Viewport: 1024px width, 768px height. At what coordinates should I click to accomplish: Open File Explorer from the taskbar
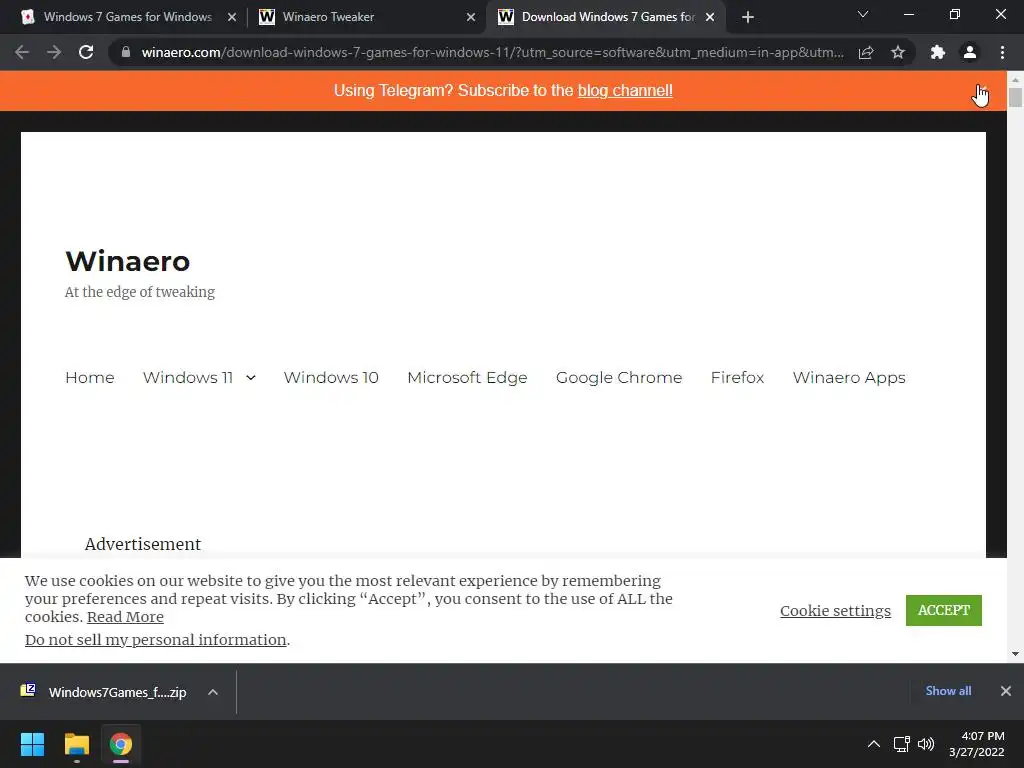coord(76,744)
